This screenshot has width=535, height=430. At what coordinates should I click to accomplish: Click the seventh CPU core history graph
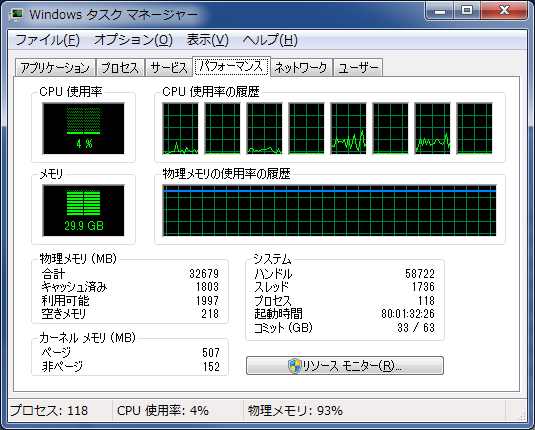click(432, 128)
